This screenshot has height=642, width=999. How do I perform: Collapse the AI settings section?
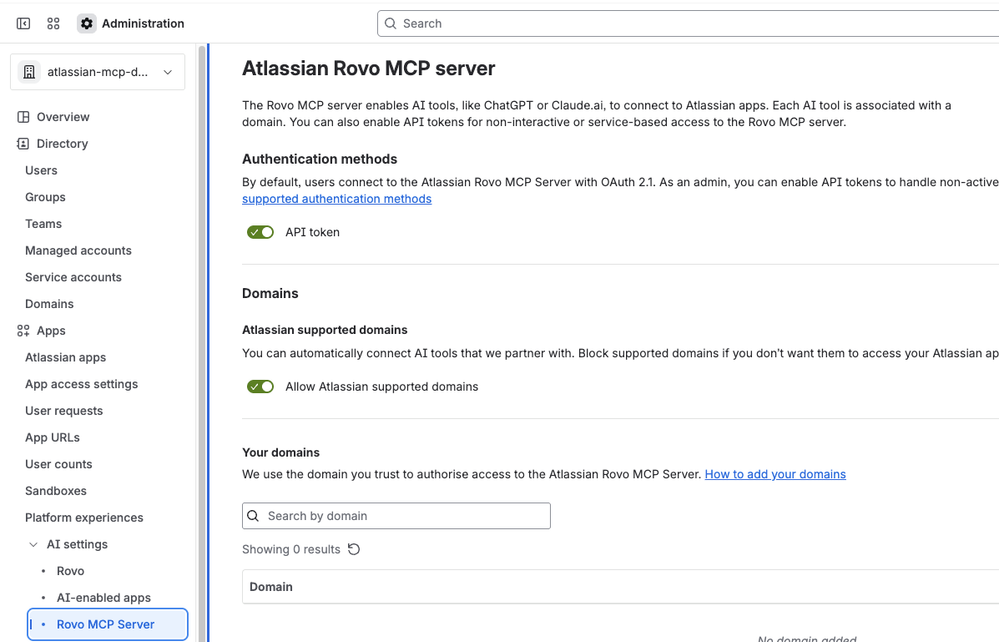(34, 544)
